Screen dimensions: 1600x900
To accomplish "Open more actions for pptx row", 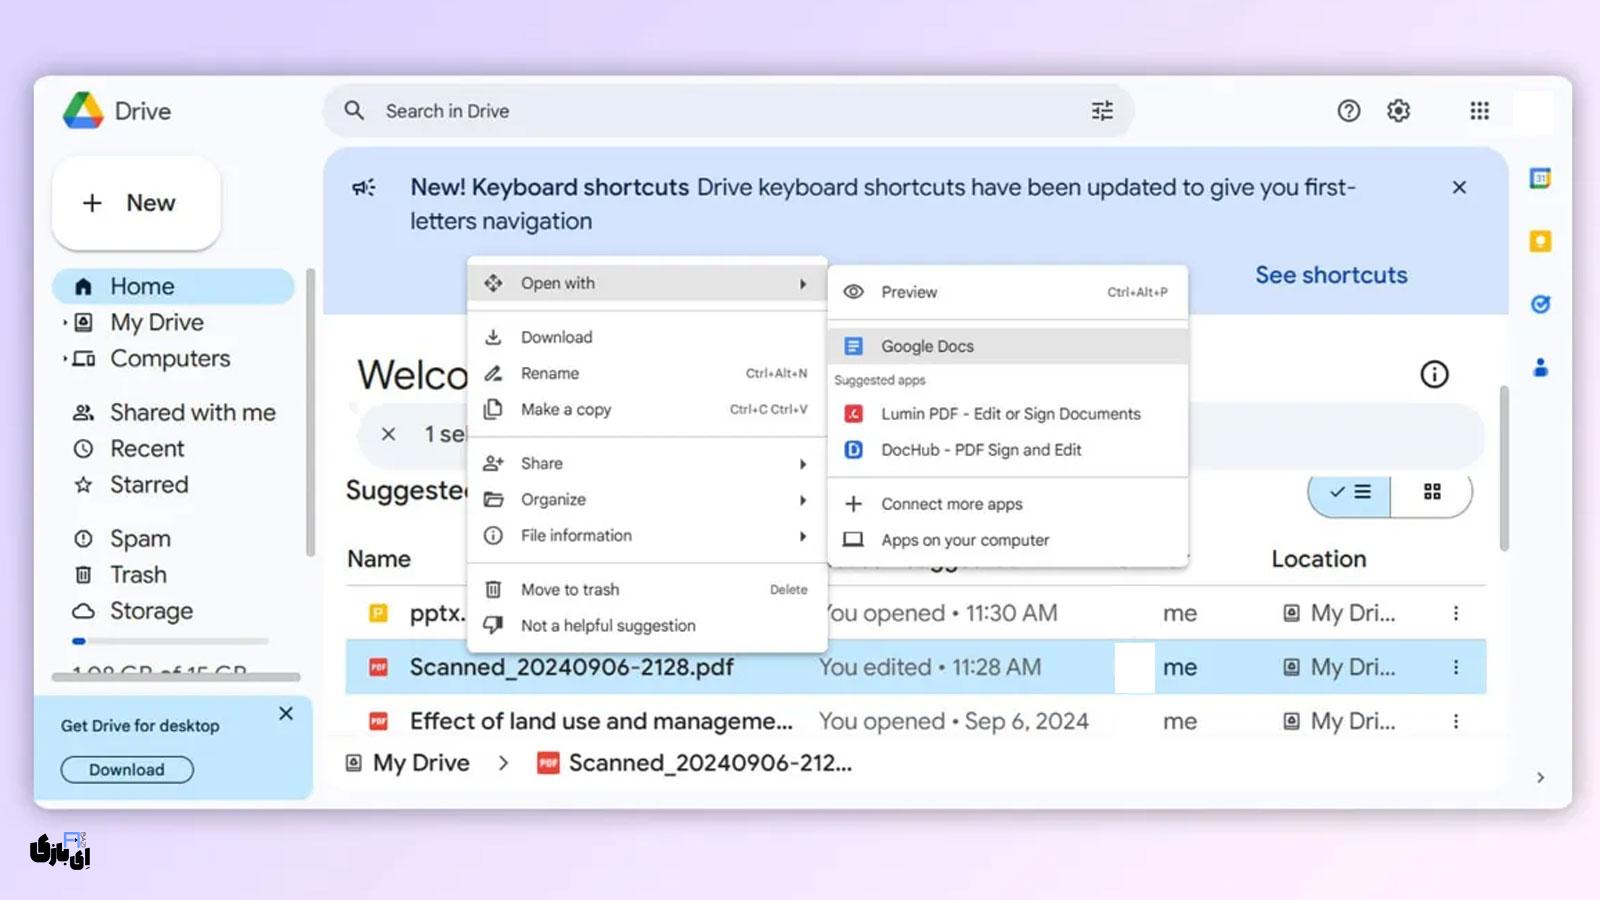I will (x=1456, y=613).
